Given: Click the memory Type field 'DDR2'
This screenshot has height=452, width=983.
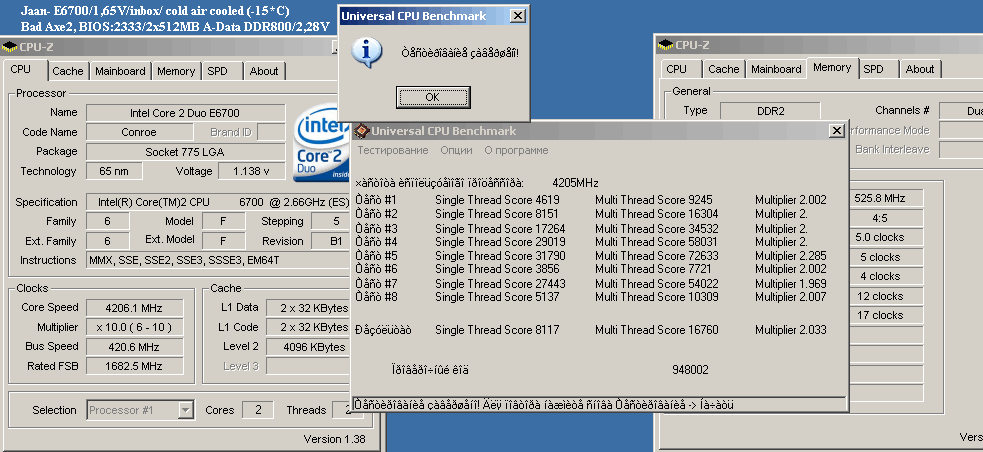Looking at the screenshot, I should tap(770, 111).
